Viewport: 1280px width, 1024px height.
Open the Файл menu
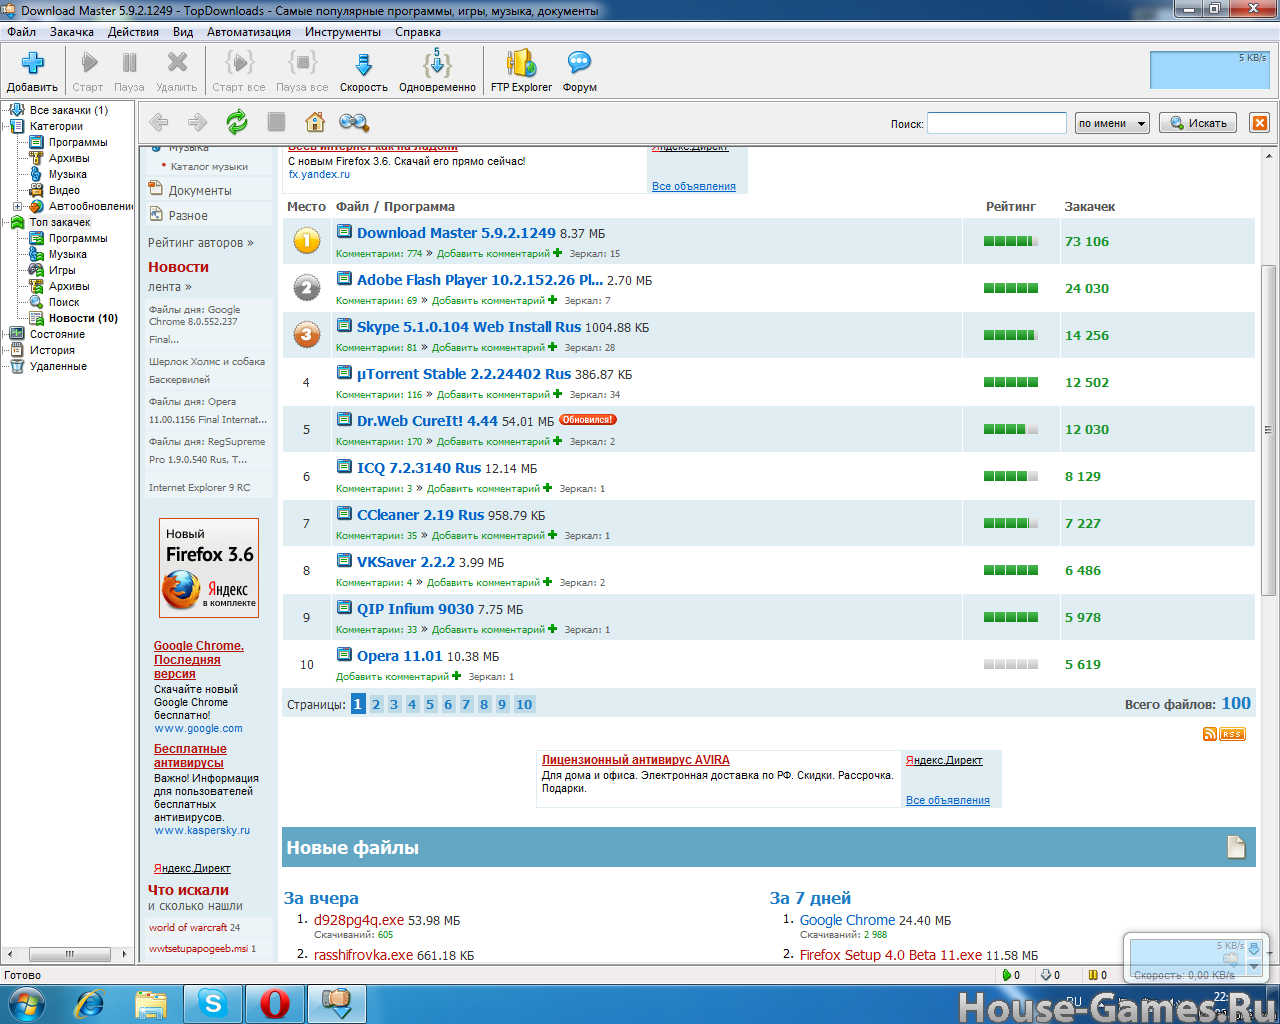click(x=21, y=32)
